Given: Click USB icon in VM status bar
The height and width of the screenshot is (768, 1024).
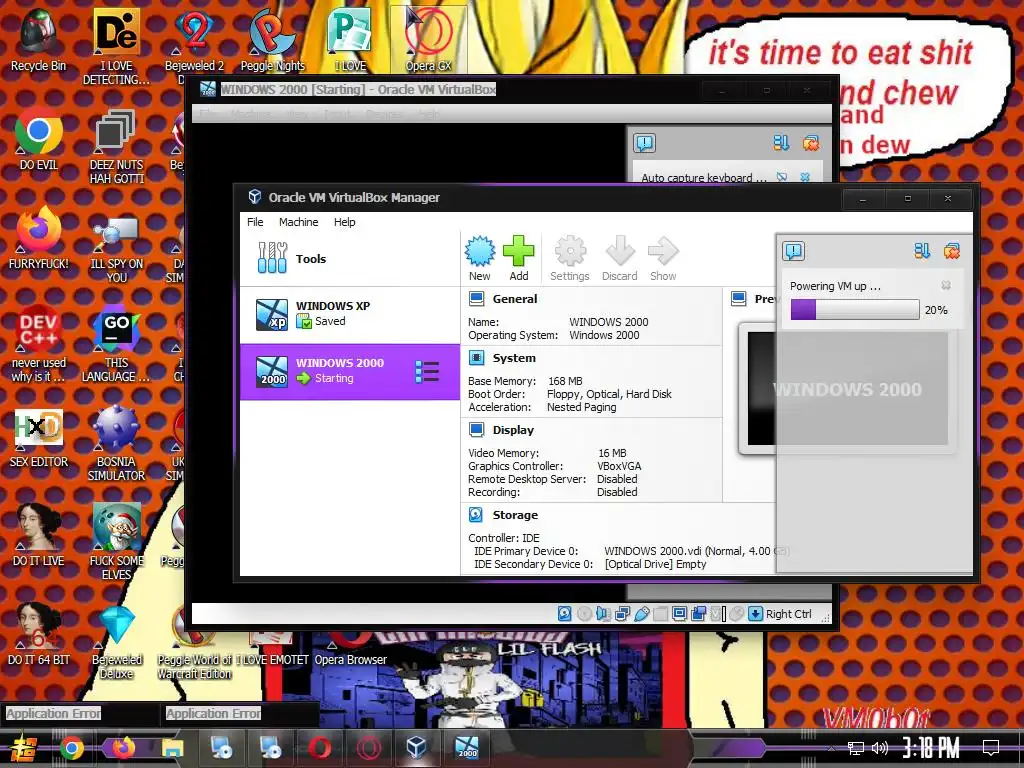Looking at the screenshot, I should click(641, 614).
